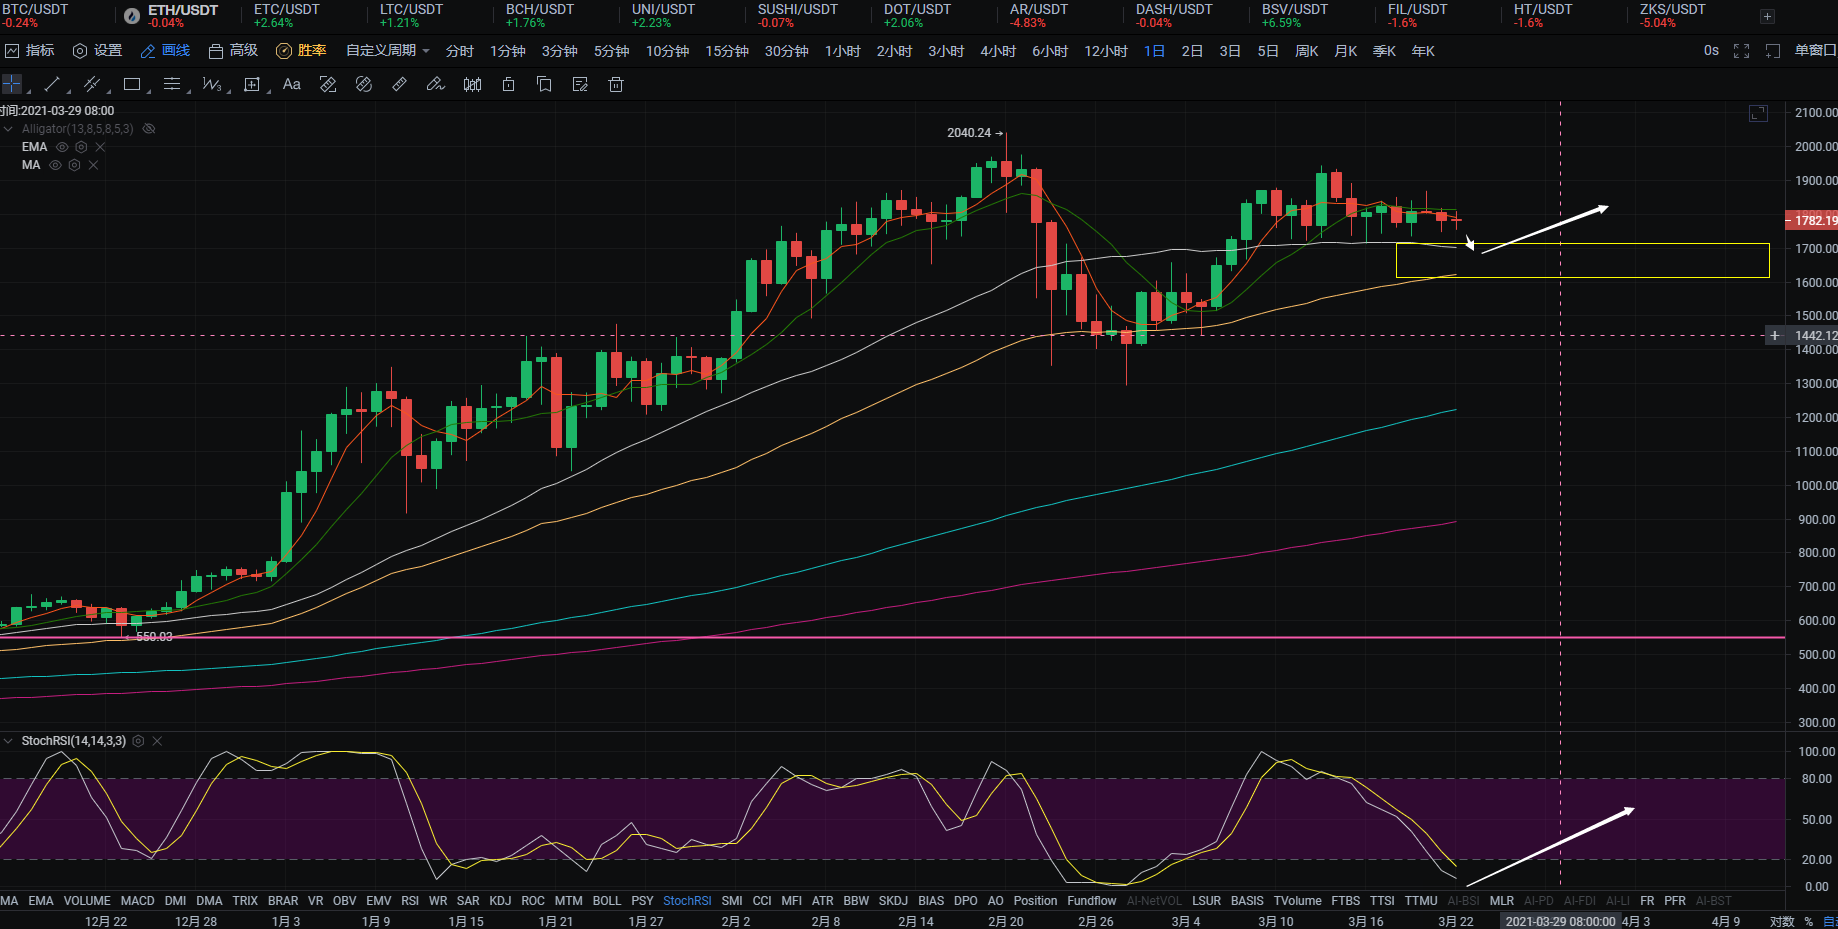The height and width of the screenshot is (929, 1838).
Task: Add a new trading pair with plus icon
Action: pos(1767,16)
